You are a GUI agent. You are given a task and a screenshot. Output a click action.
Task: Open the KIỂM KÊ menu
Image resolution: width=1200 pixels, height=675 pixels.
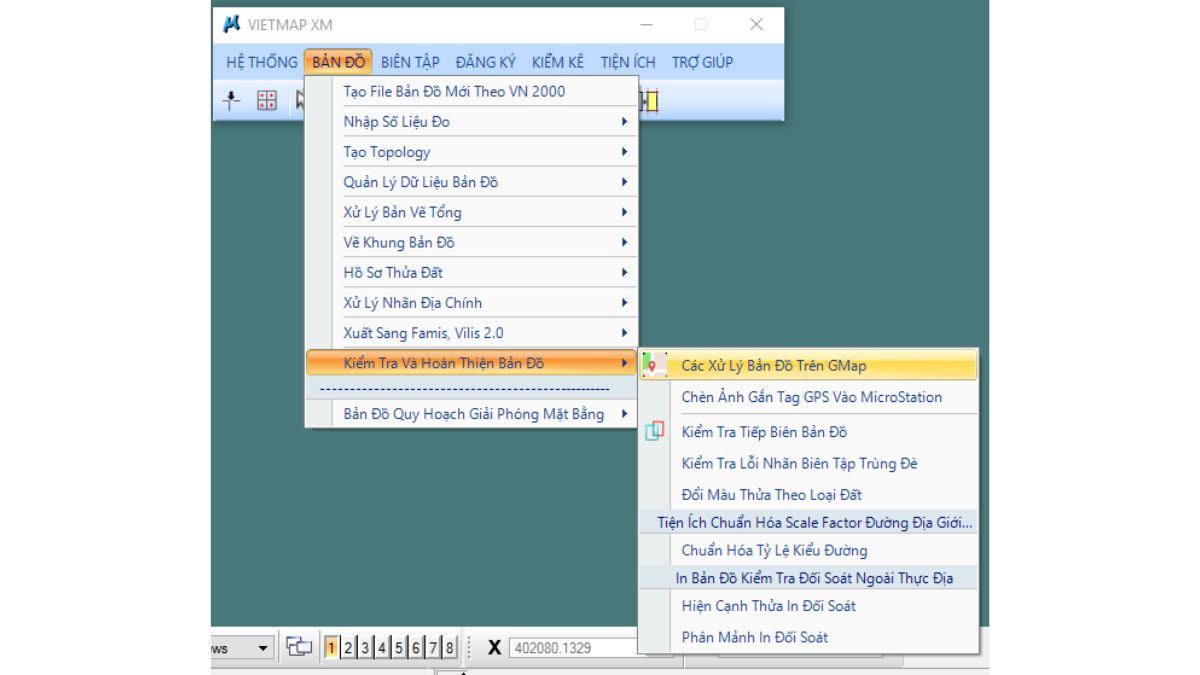tap(558, 62)
